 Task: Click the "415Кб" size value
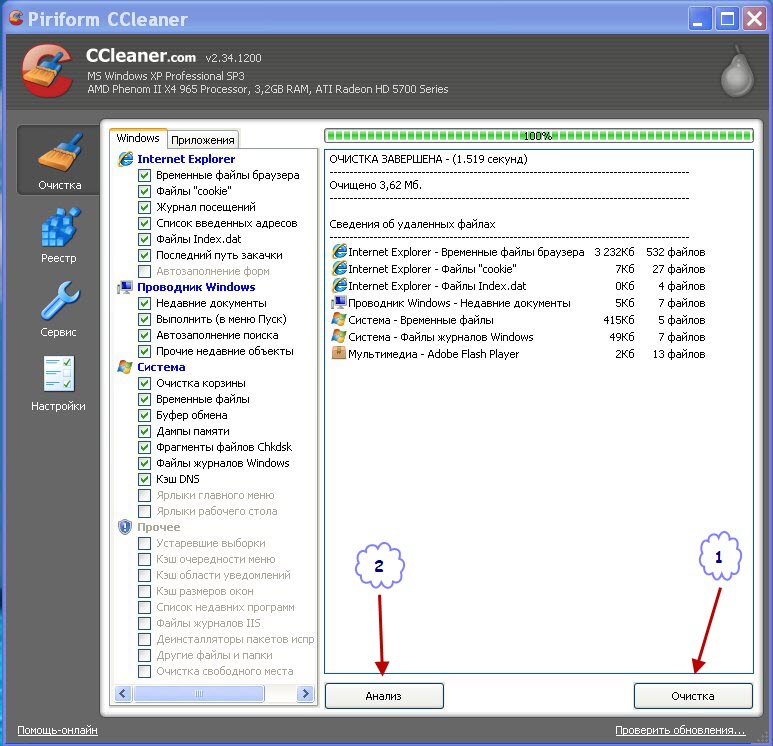point(619,320)
